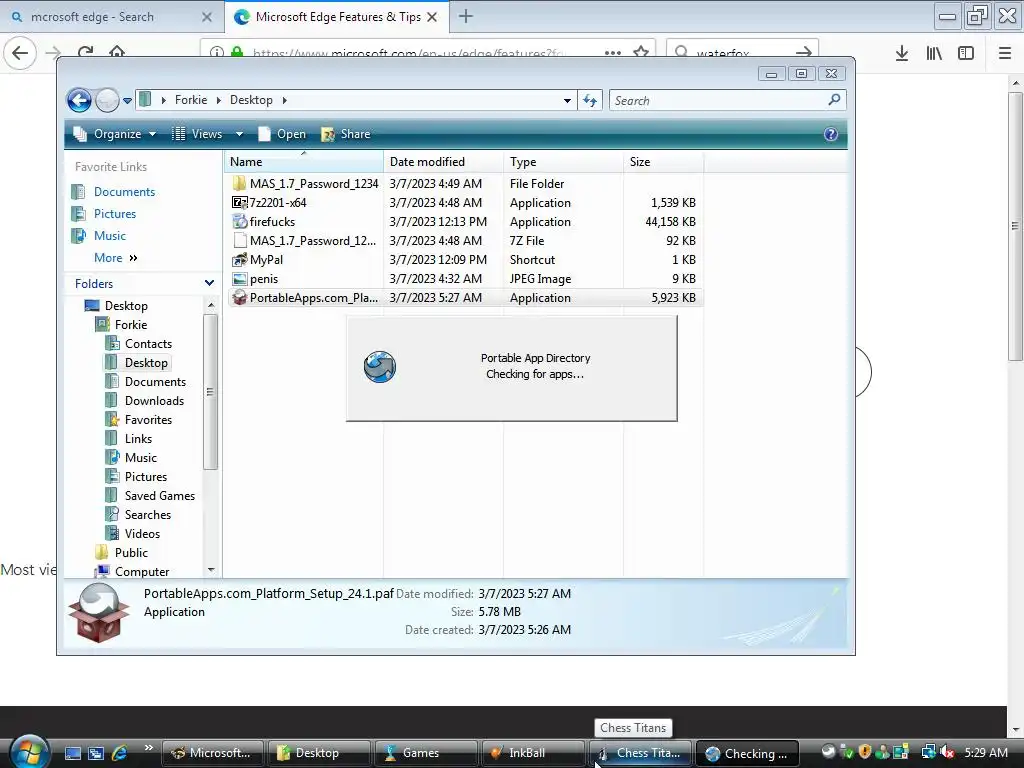The height and width of the screenshot is (768, 1024).
Task: Select Searches in folder tree
Action: pos(148,515)
